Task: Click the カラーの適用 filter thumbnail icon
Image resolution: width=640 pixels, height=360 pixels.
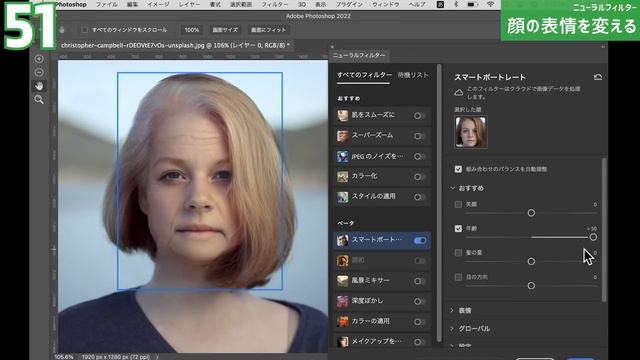Action: [342, 322]
